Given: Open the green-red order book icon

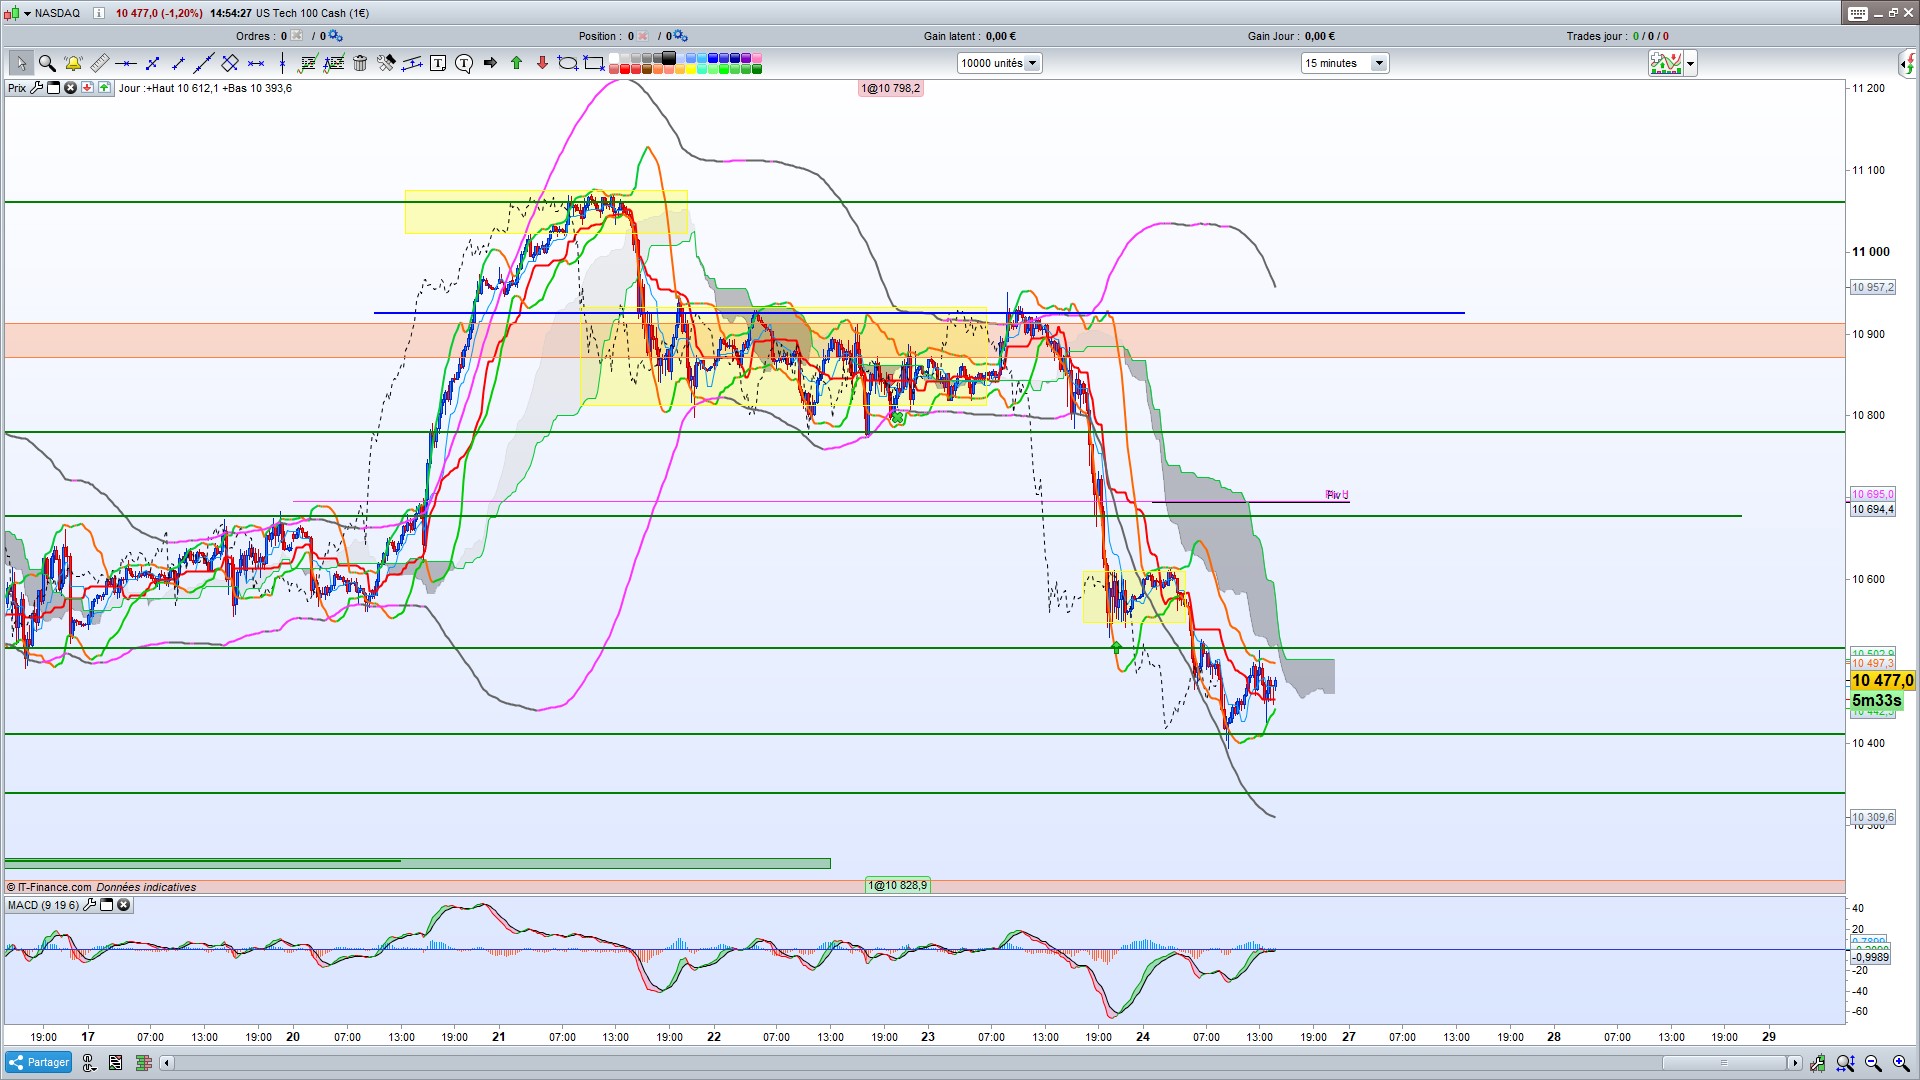Looking at the screenshot, I should click(143, 1063).
